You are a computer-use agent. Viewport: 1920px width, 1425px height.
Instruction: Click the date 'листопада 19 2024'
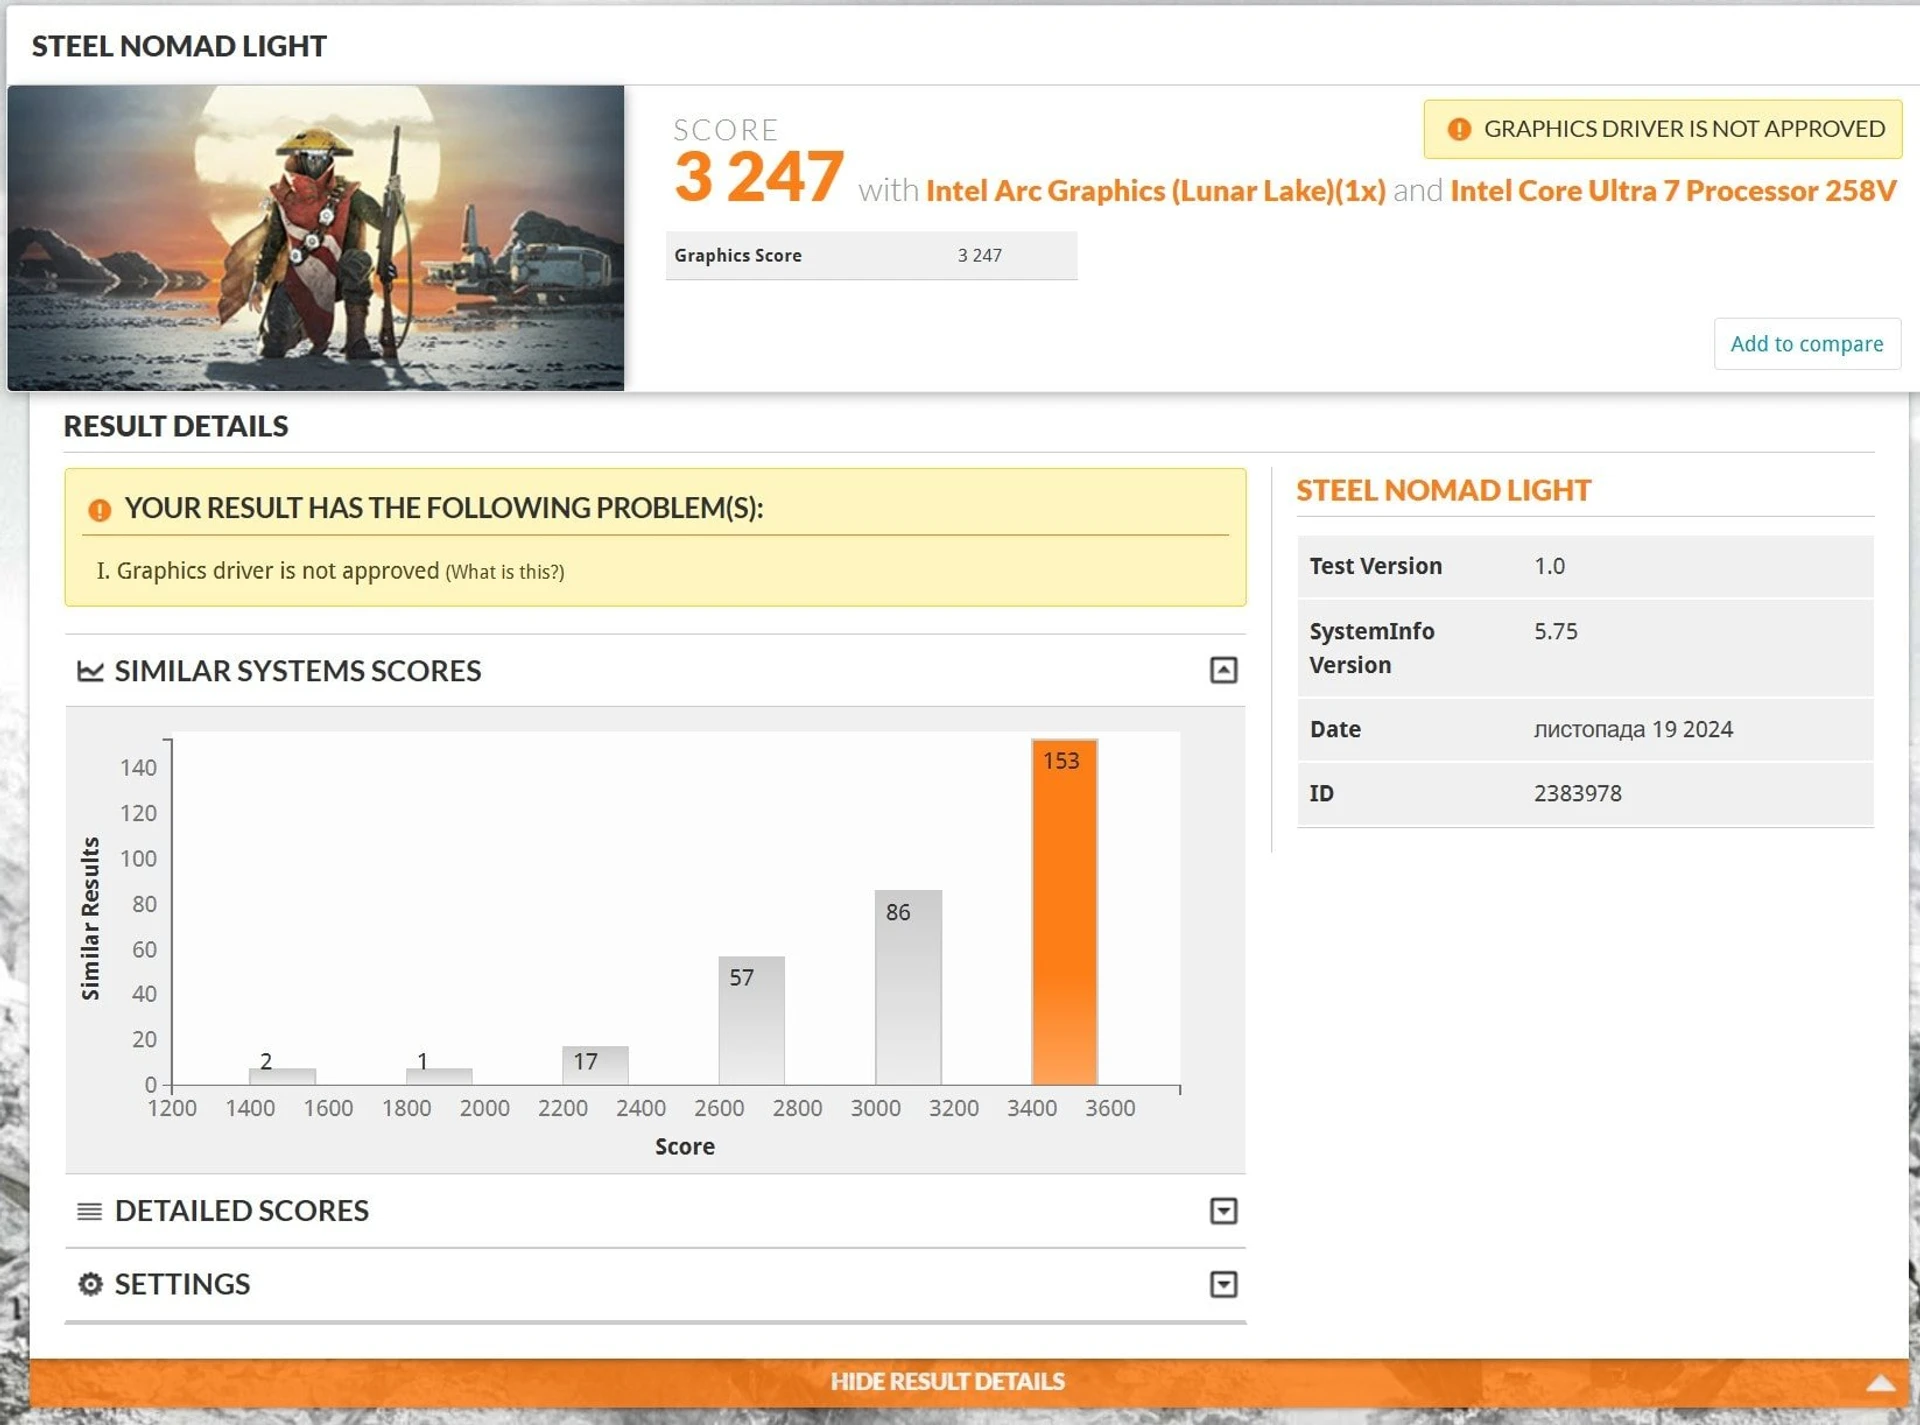point(1633,729)
